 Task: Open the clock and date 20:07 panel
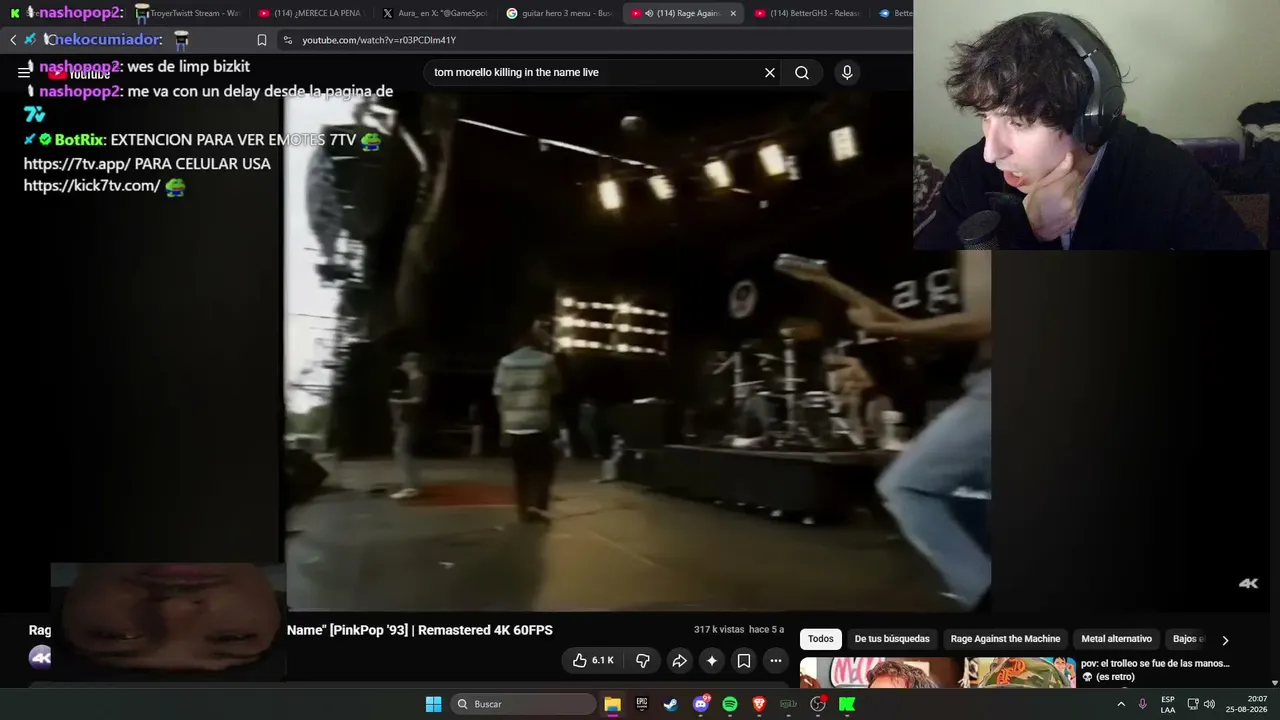(x=1248, y=704)
